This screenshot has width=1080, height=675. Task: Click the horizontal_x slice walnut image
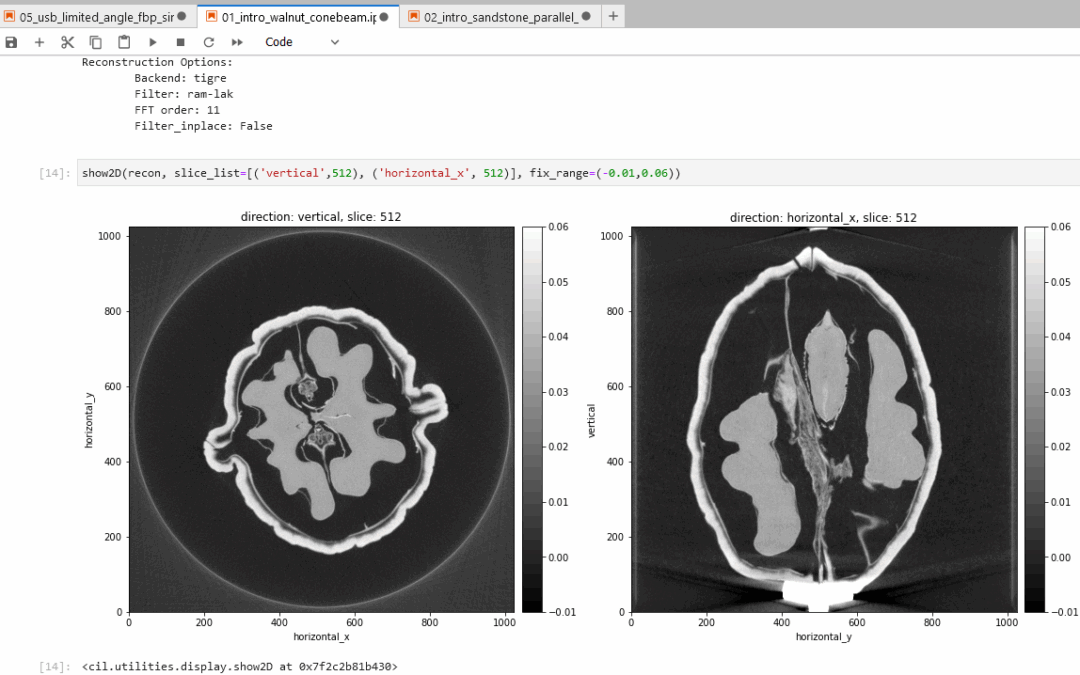tap(824, 419)
